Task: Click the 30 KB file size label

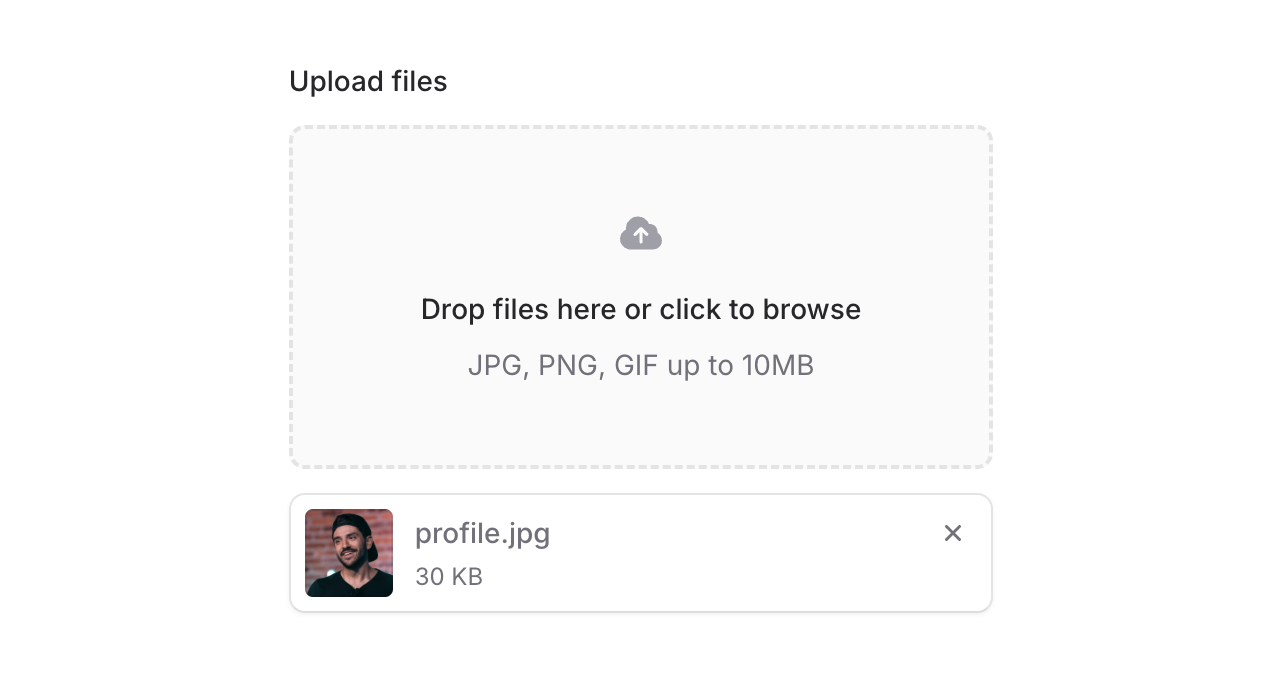Action: coord(448,576)
